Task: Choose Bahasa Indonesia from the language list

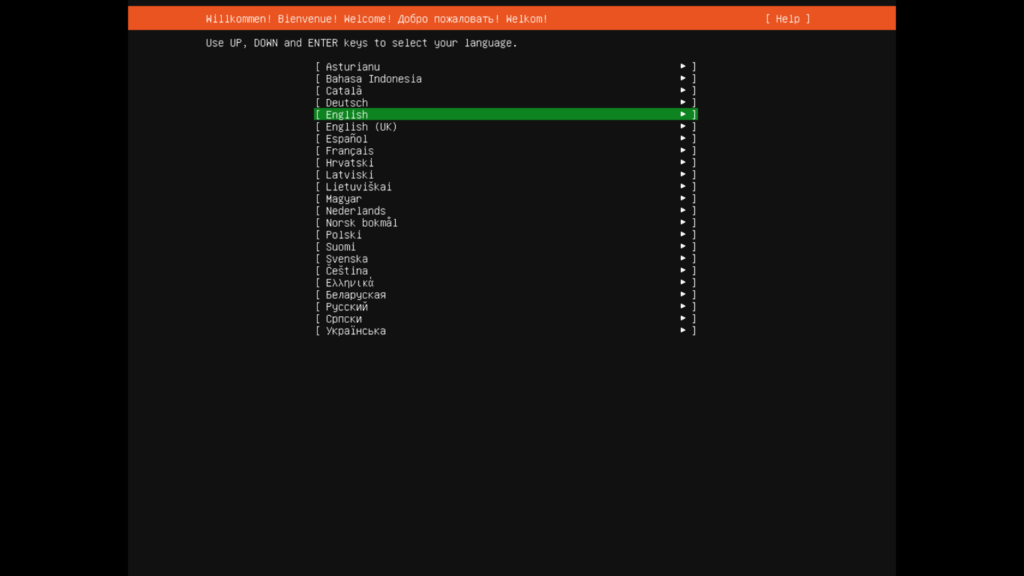Action: (505, 78)
